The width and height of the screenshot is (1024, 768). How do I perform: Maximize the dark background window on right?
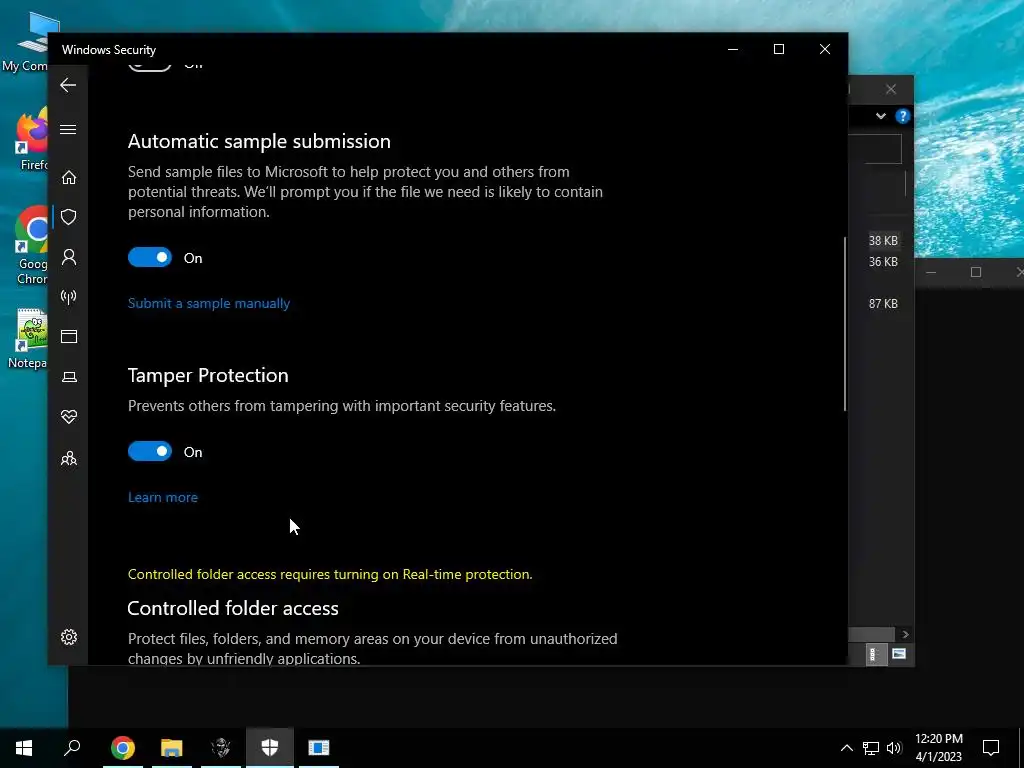point(976,272)
